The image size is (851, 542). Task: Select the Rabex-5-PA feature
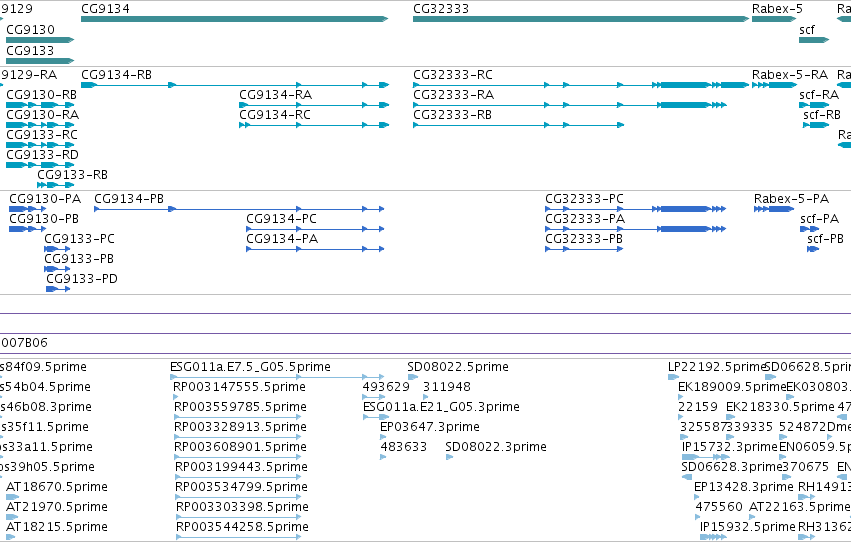pyautogui.click(x=774, y=209)
